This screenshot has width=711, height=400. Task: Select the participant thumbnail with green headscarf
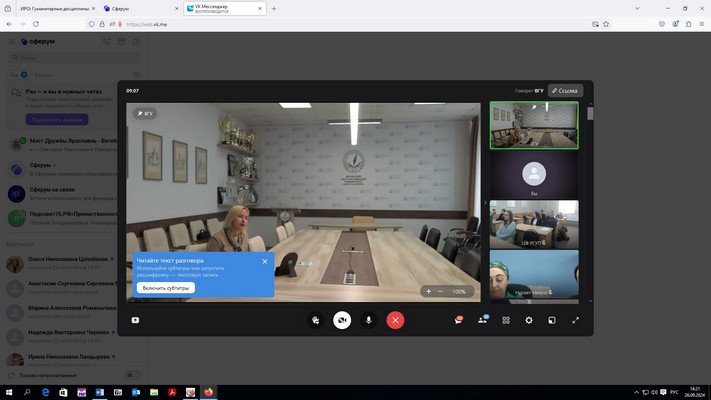click(534, 274)
